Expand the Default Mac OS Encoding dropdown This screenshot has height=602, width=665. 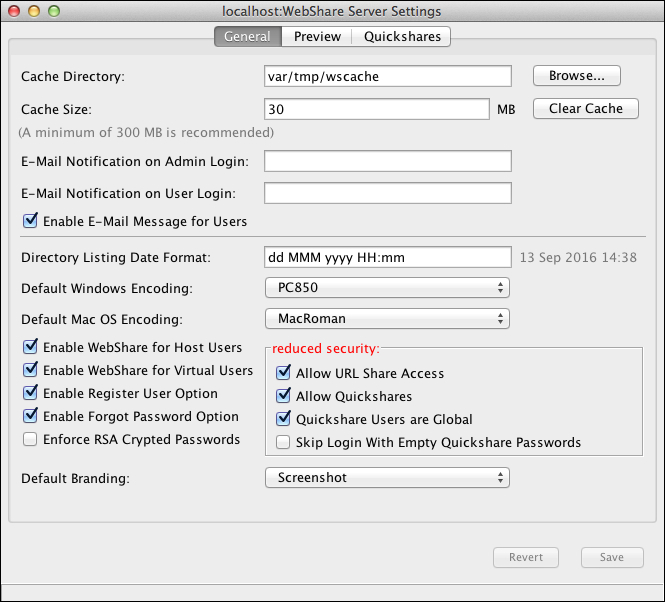click(x=387, y=319)
